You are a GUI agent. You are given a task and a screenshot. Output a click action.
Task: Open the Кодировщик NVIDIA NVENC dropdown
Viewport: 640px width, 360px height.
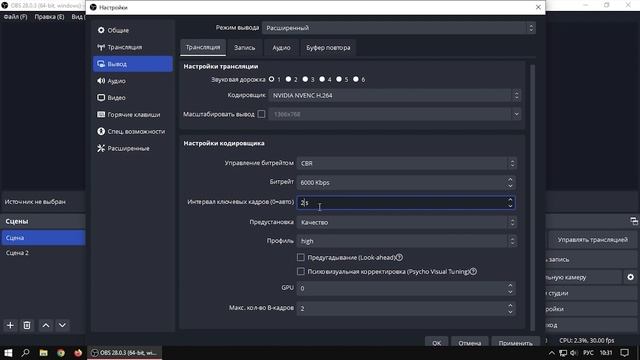pyautogui.click(x=395, y=95)
